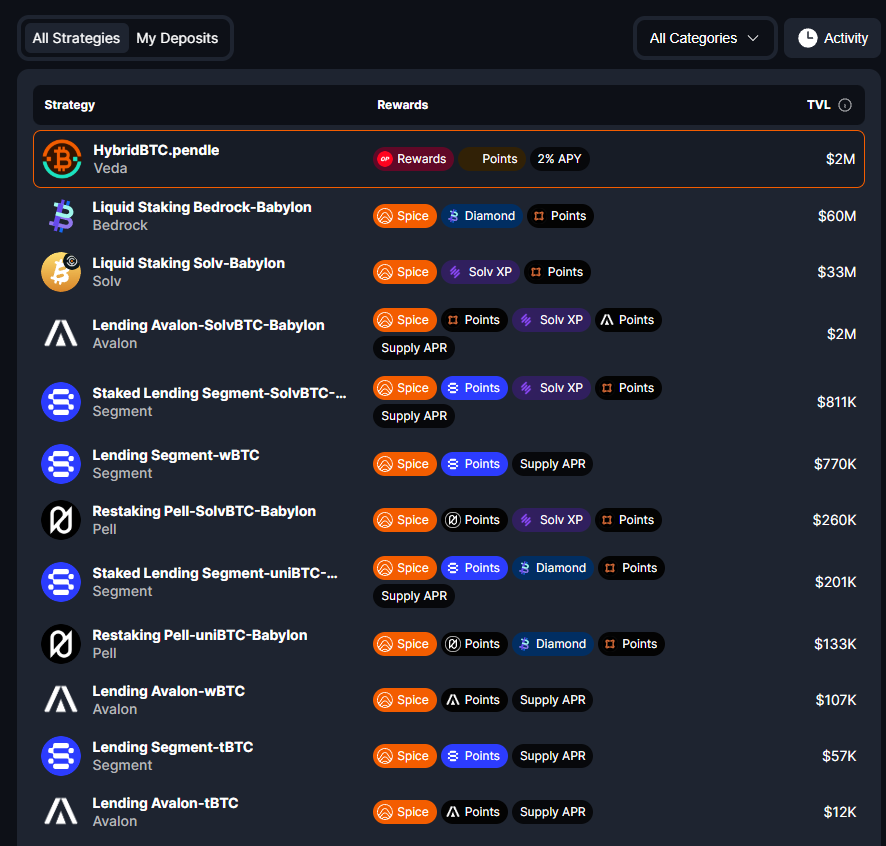The height and width of the screenshot is (846, 886).
Task: Click the TVL info icon
Action: (x=845, y=105)
